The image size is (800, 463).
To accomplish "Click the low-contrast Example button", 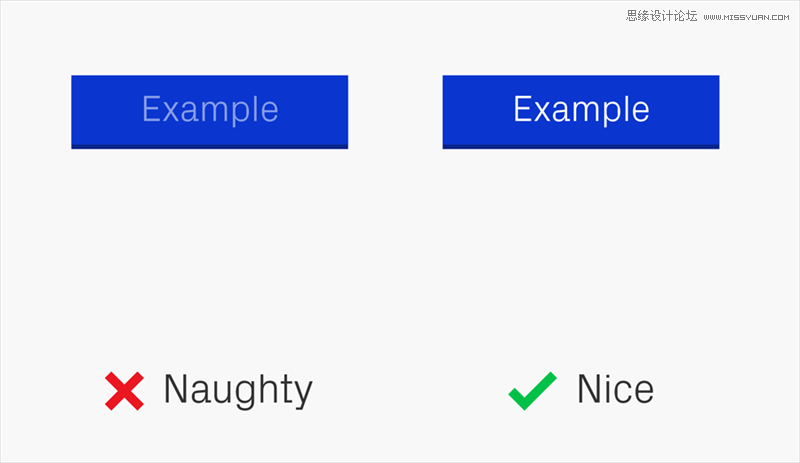I will 210,112.
